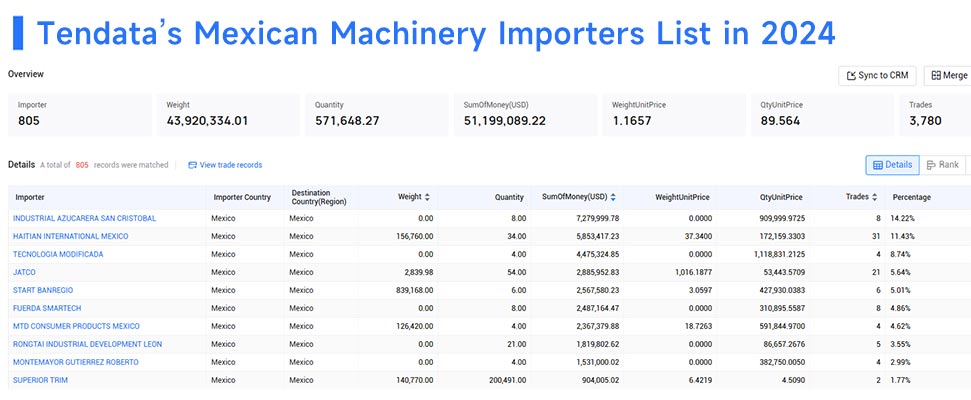Select the Importer 805 overview card
This screenshot has width=971, height=400.
(80, 115)
